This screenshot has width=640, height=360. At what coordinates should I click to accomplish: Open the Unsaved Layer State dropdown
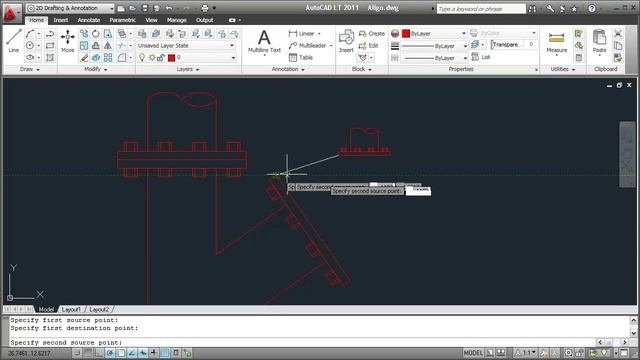click(186, 45)
